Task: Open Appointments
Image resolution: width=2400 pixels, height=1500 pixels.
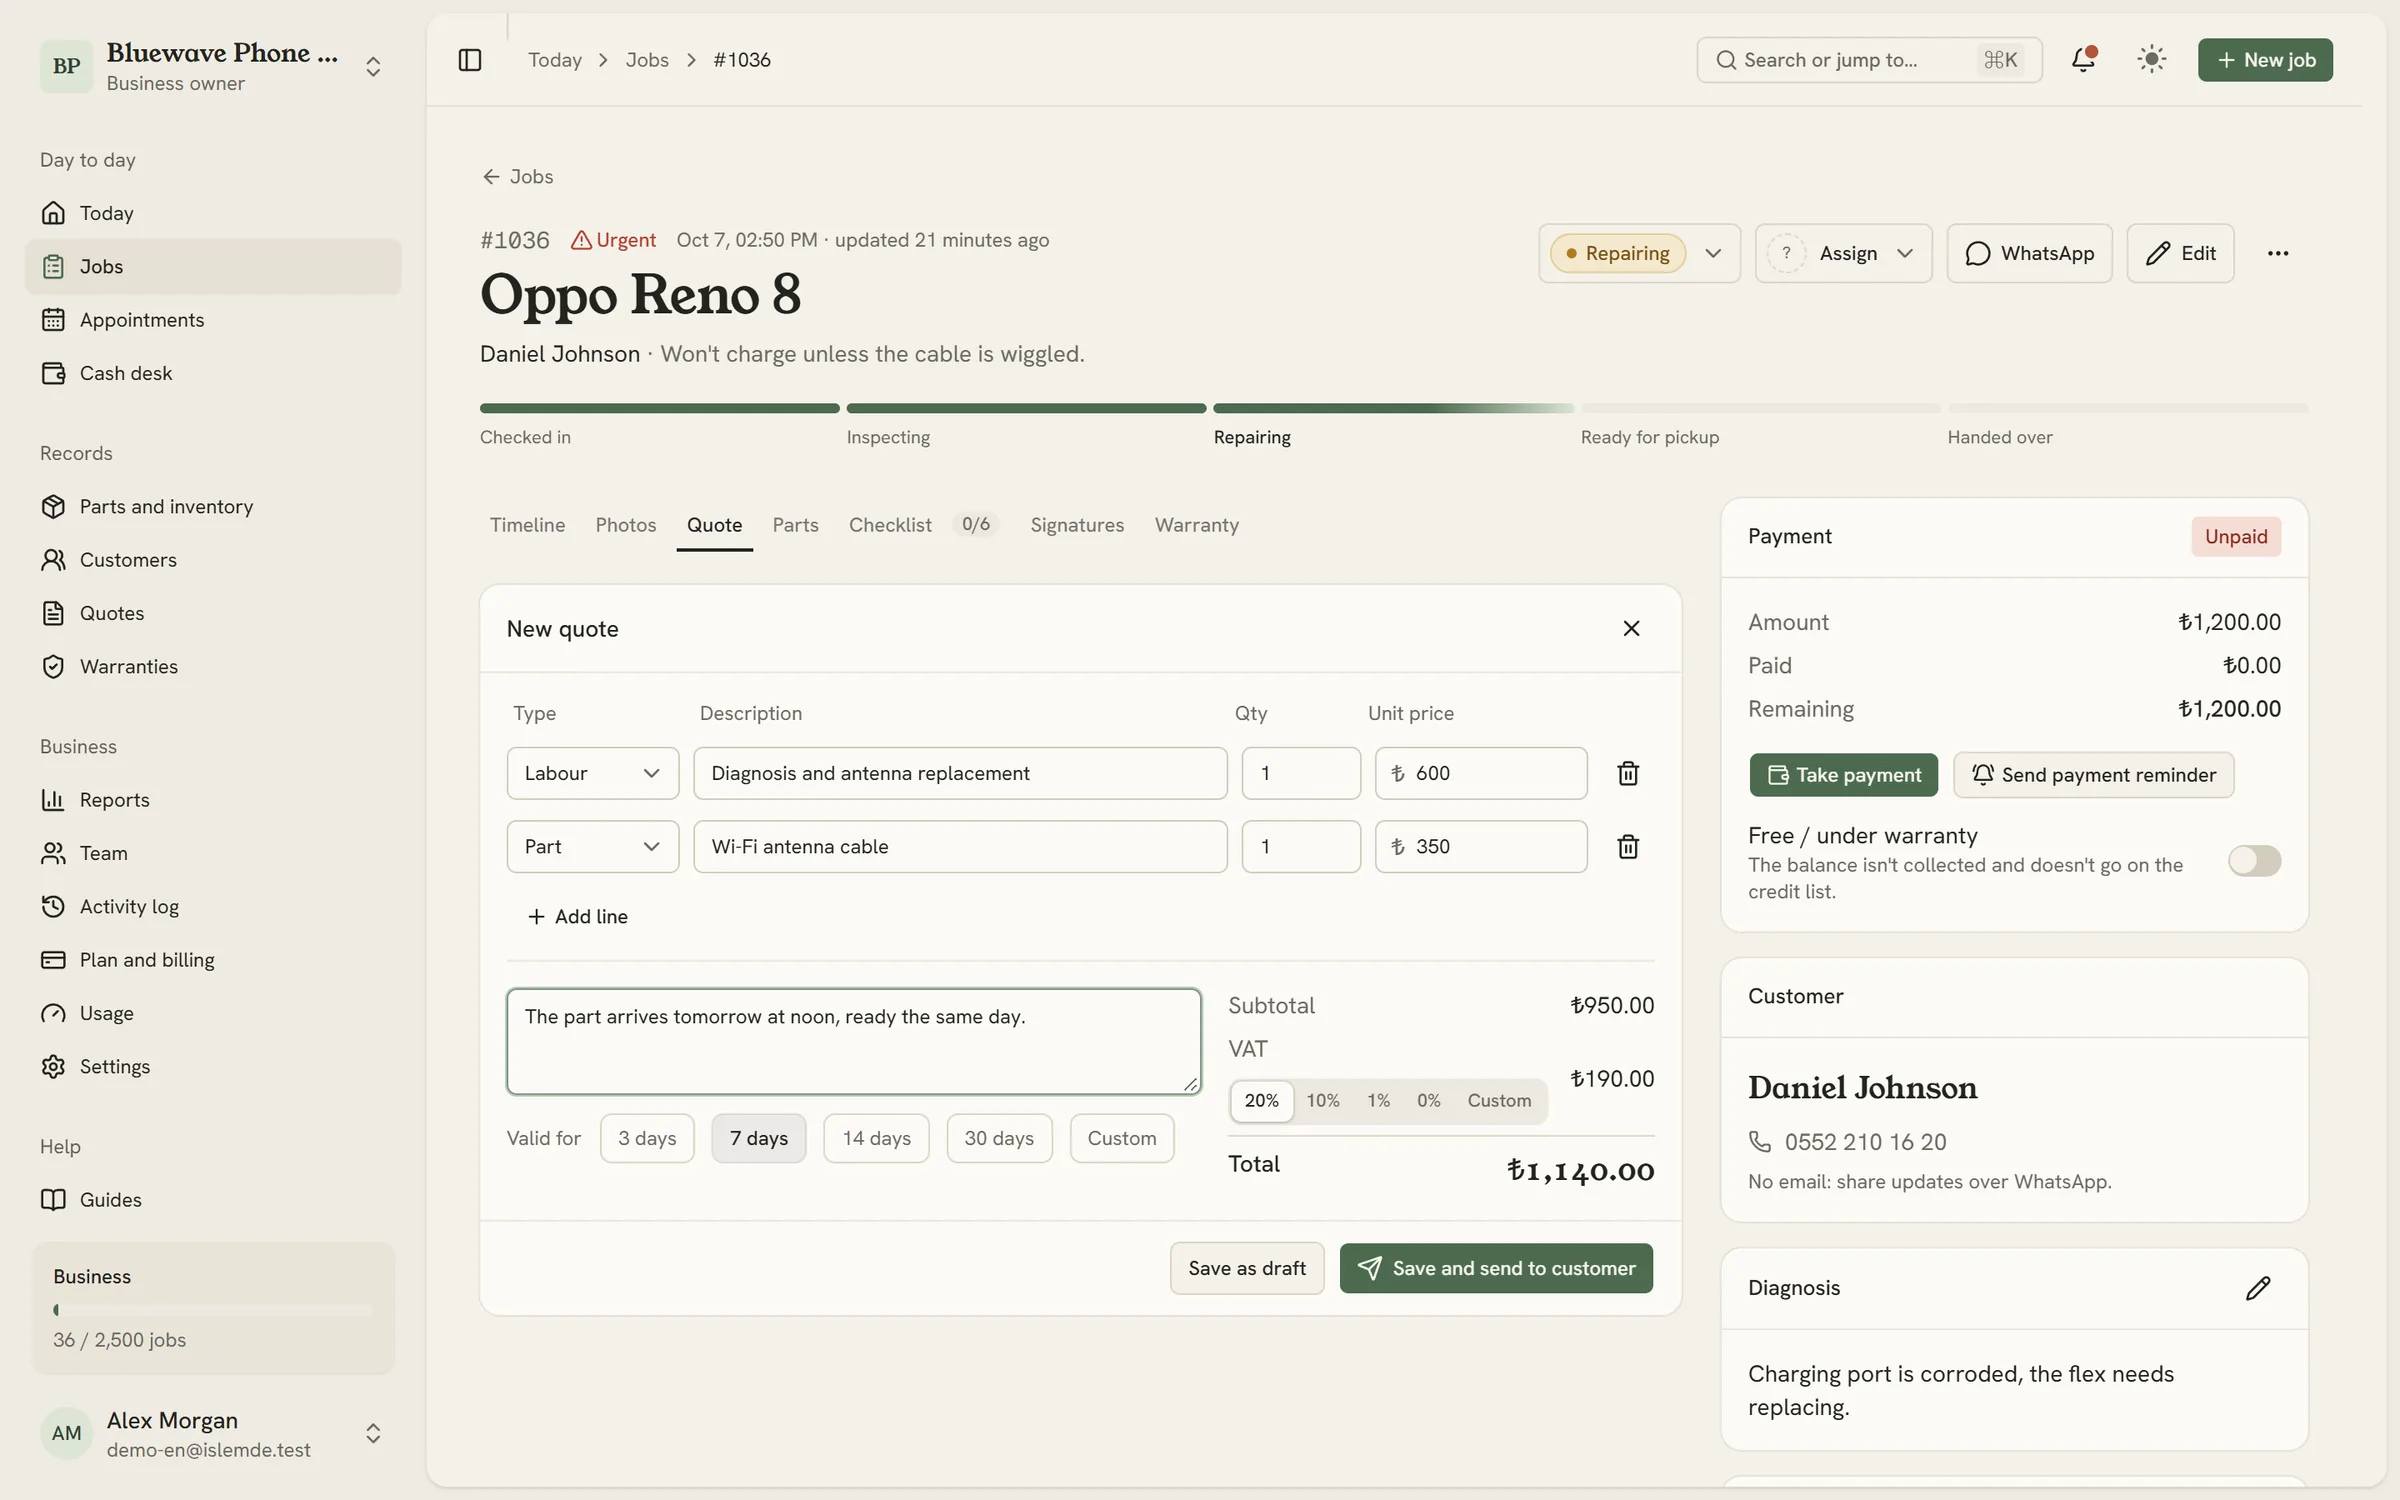Action: click(x=213, y=320)
